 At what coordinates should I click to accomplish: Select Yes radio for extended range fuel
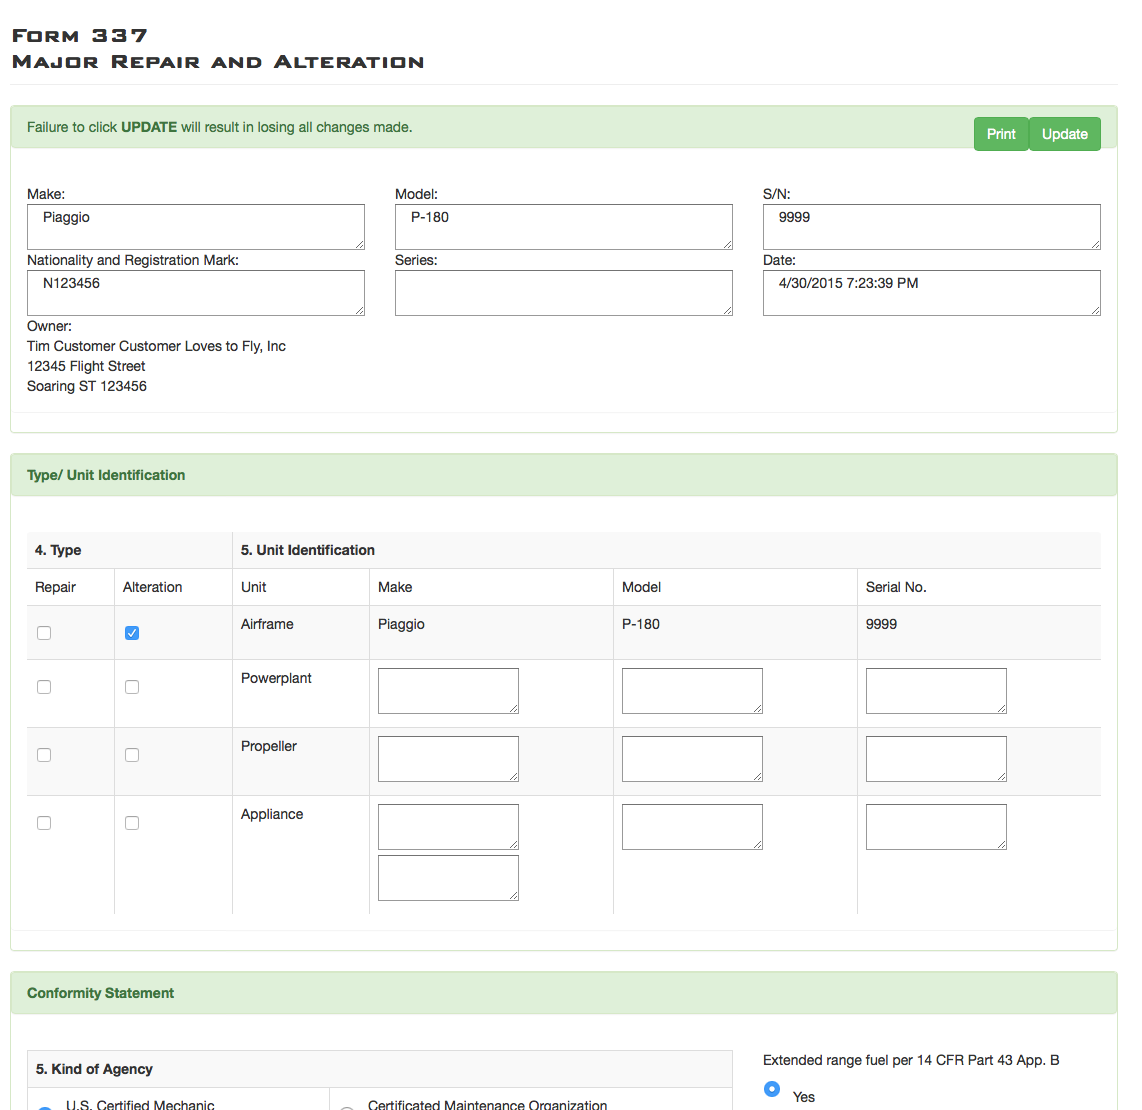point(772,1089)
